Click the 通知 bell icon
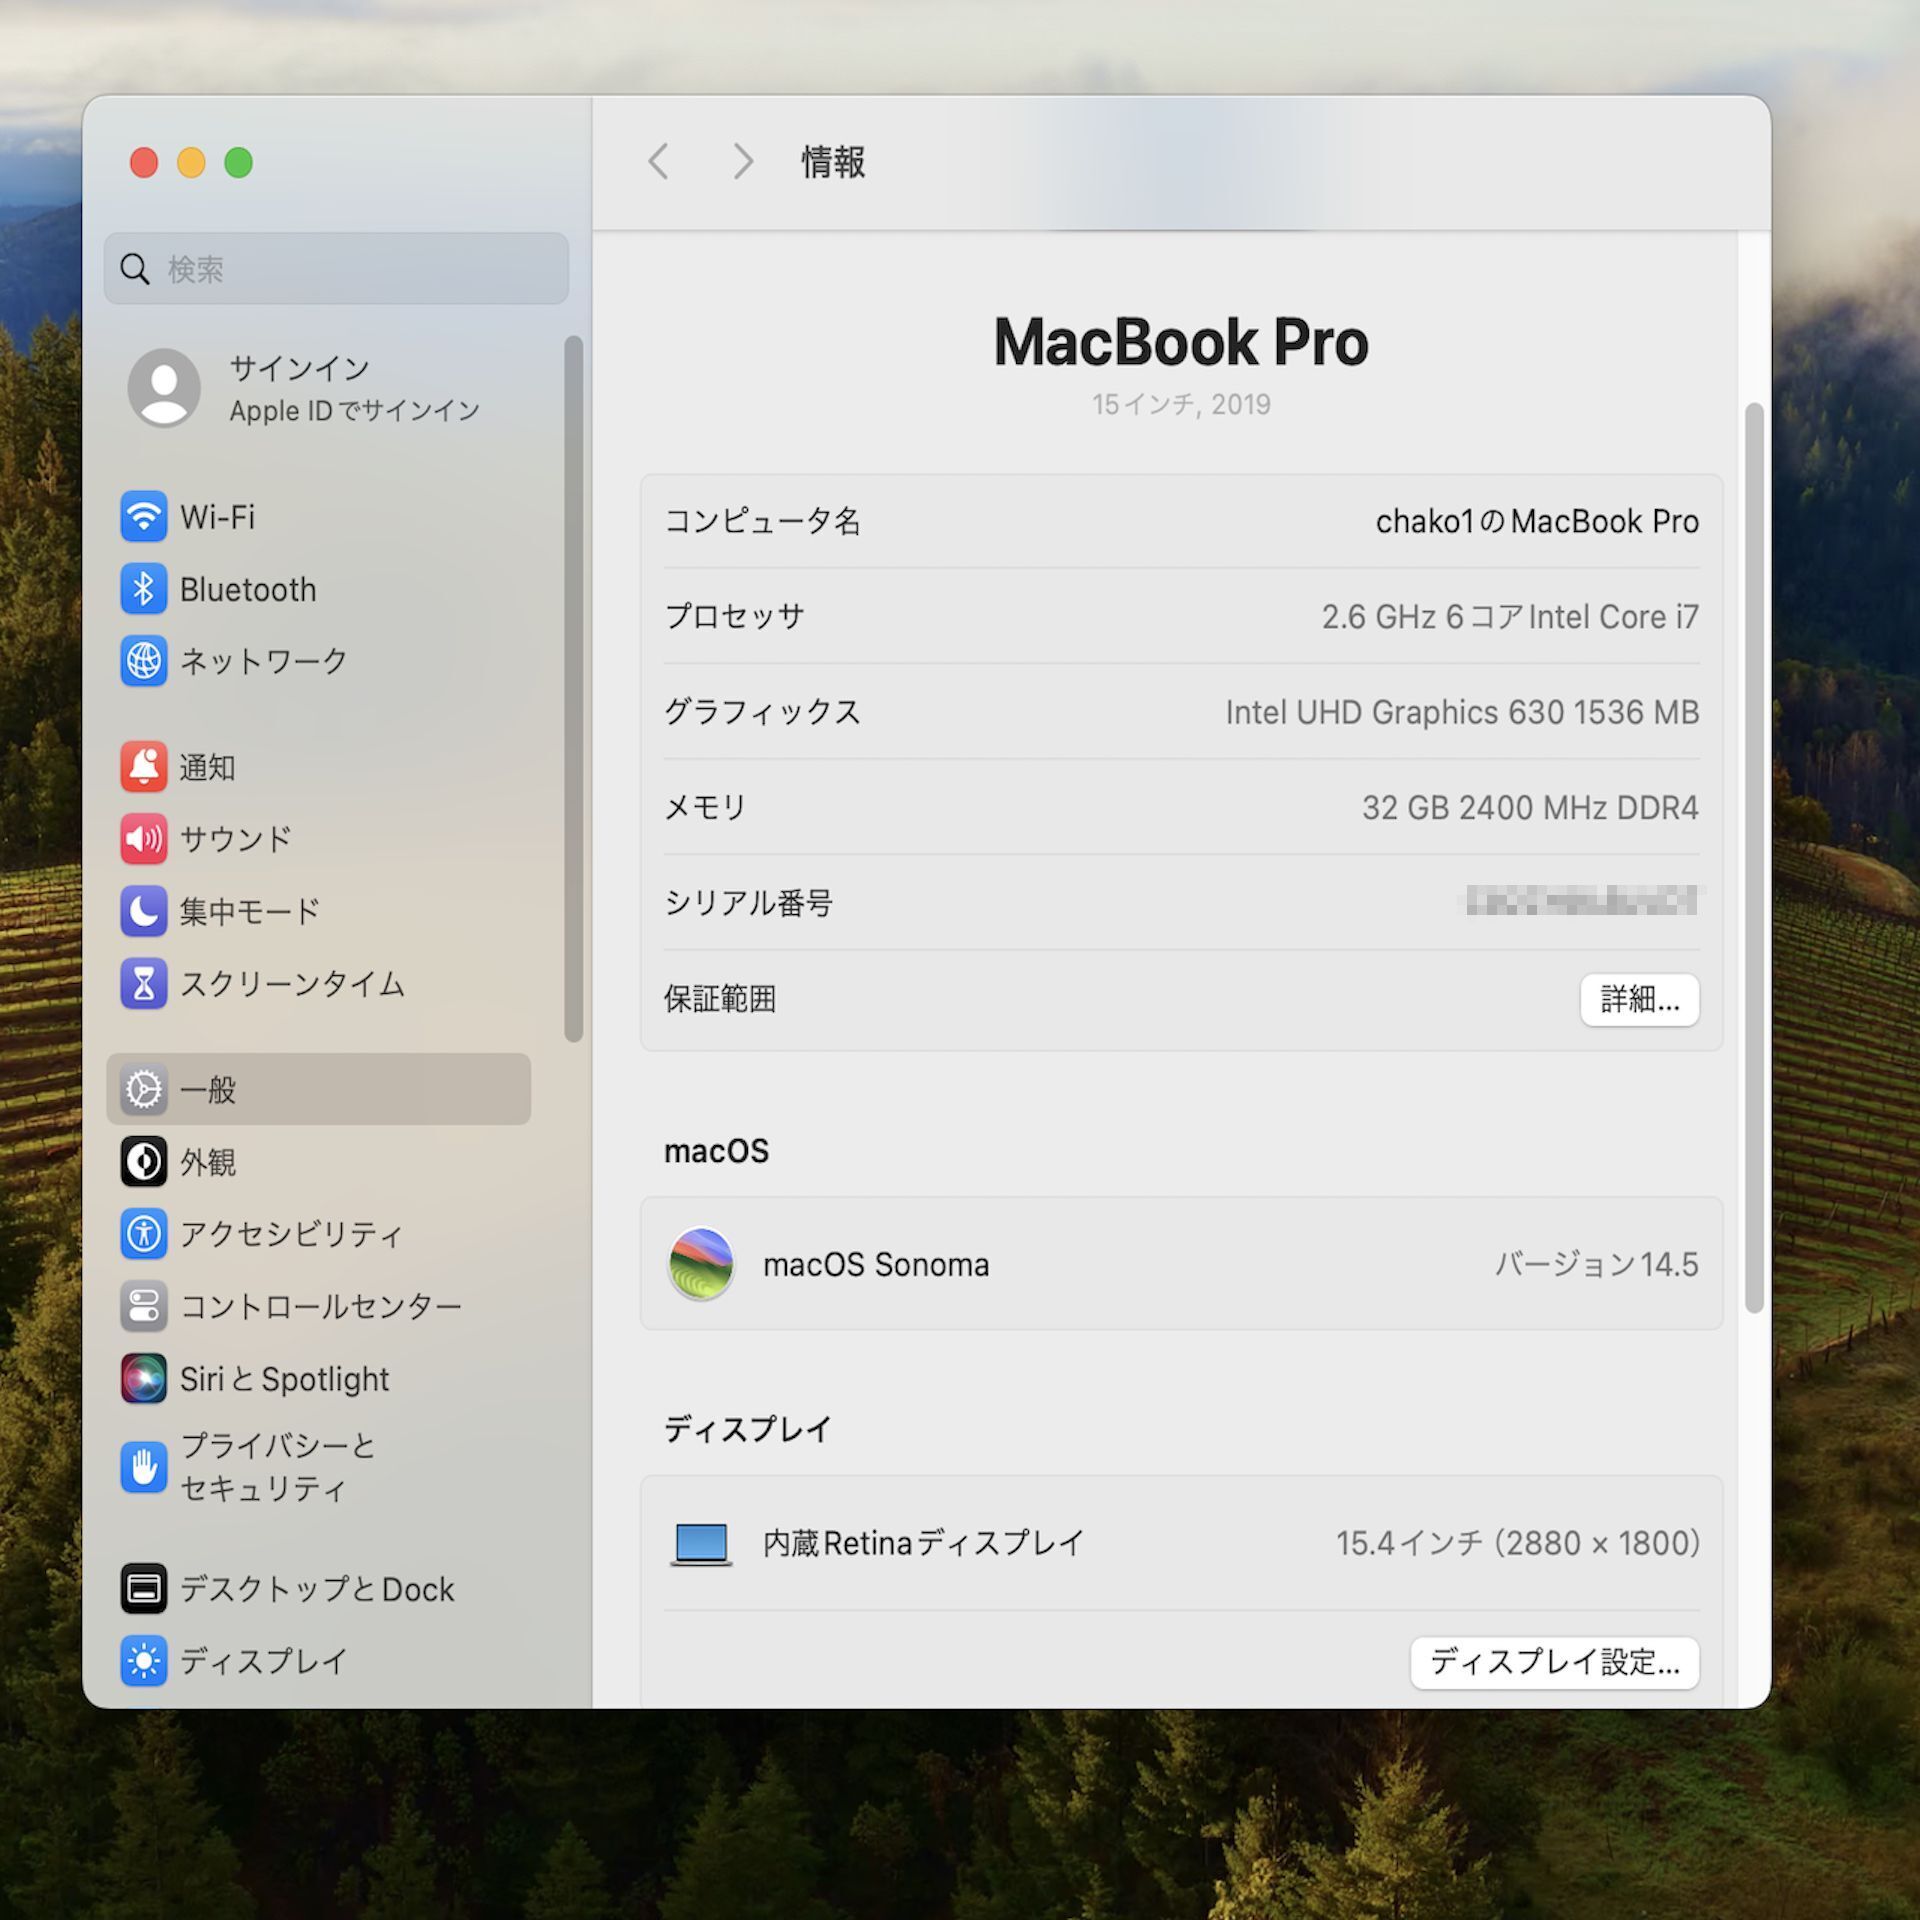Viewport: 1920px width, 1920px height. (143, 767)
